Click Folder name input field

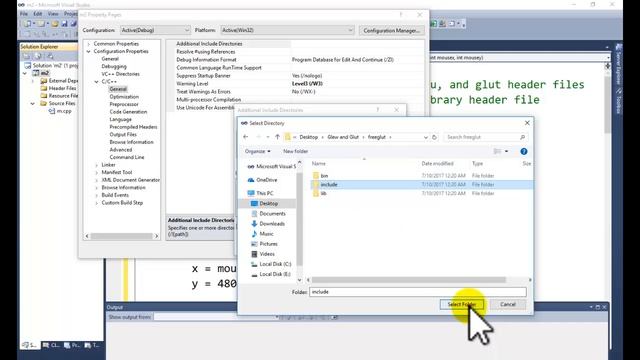click(x=418, y=292)
